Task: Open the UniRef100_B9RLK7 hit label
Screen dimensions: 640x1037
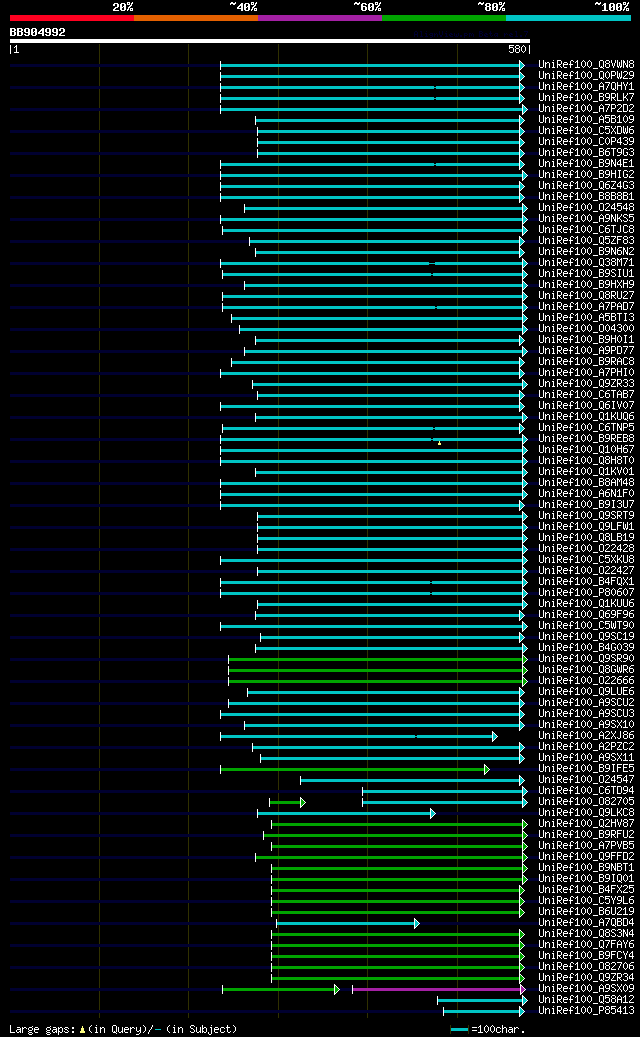Action: [586, 98]
